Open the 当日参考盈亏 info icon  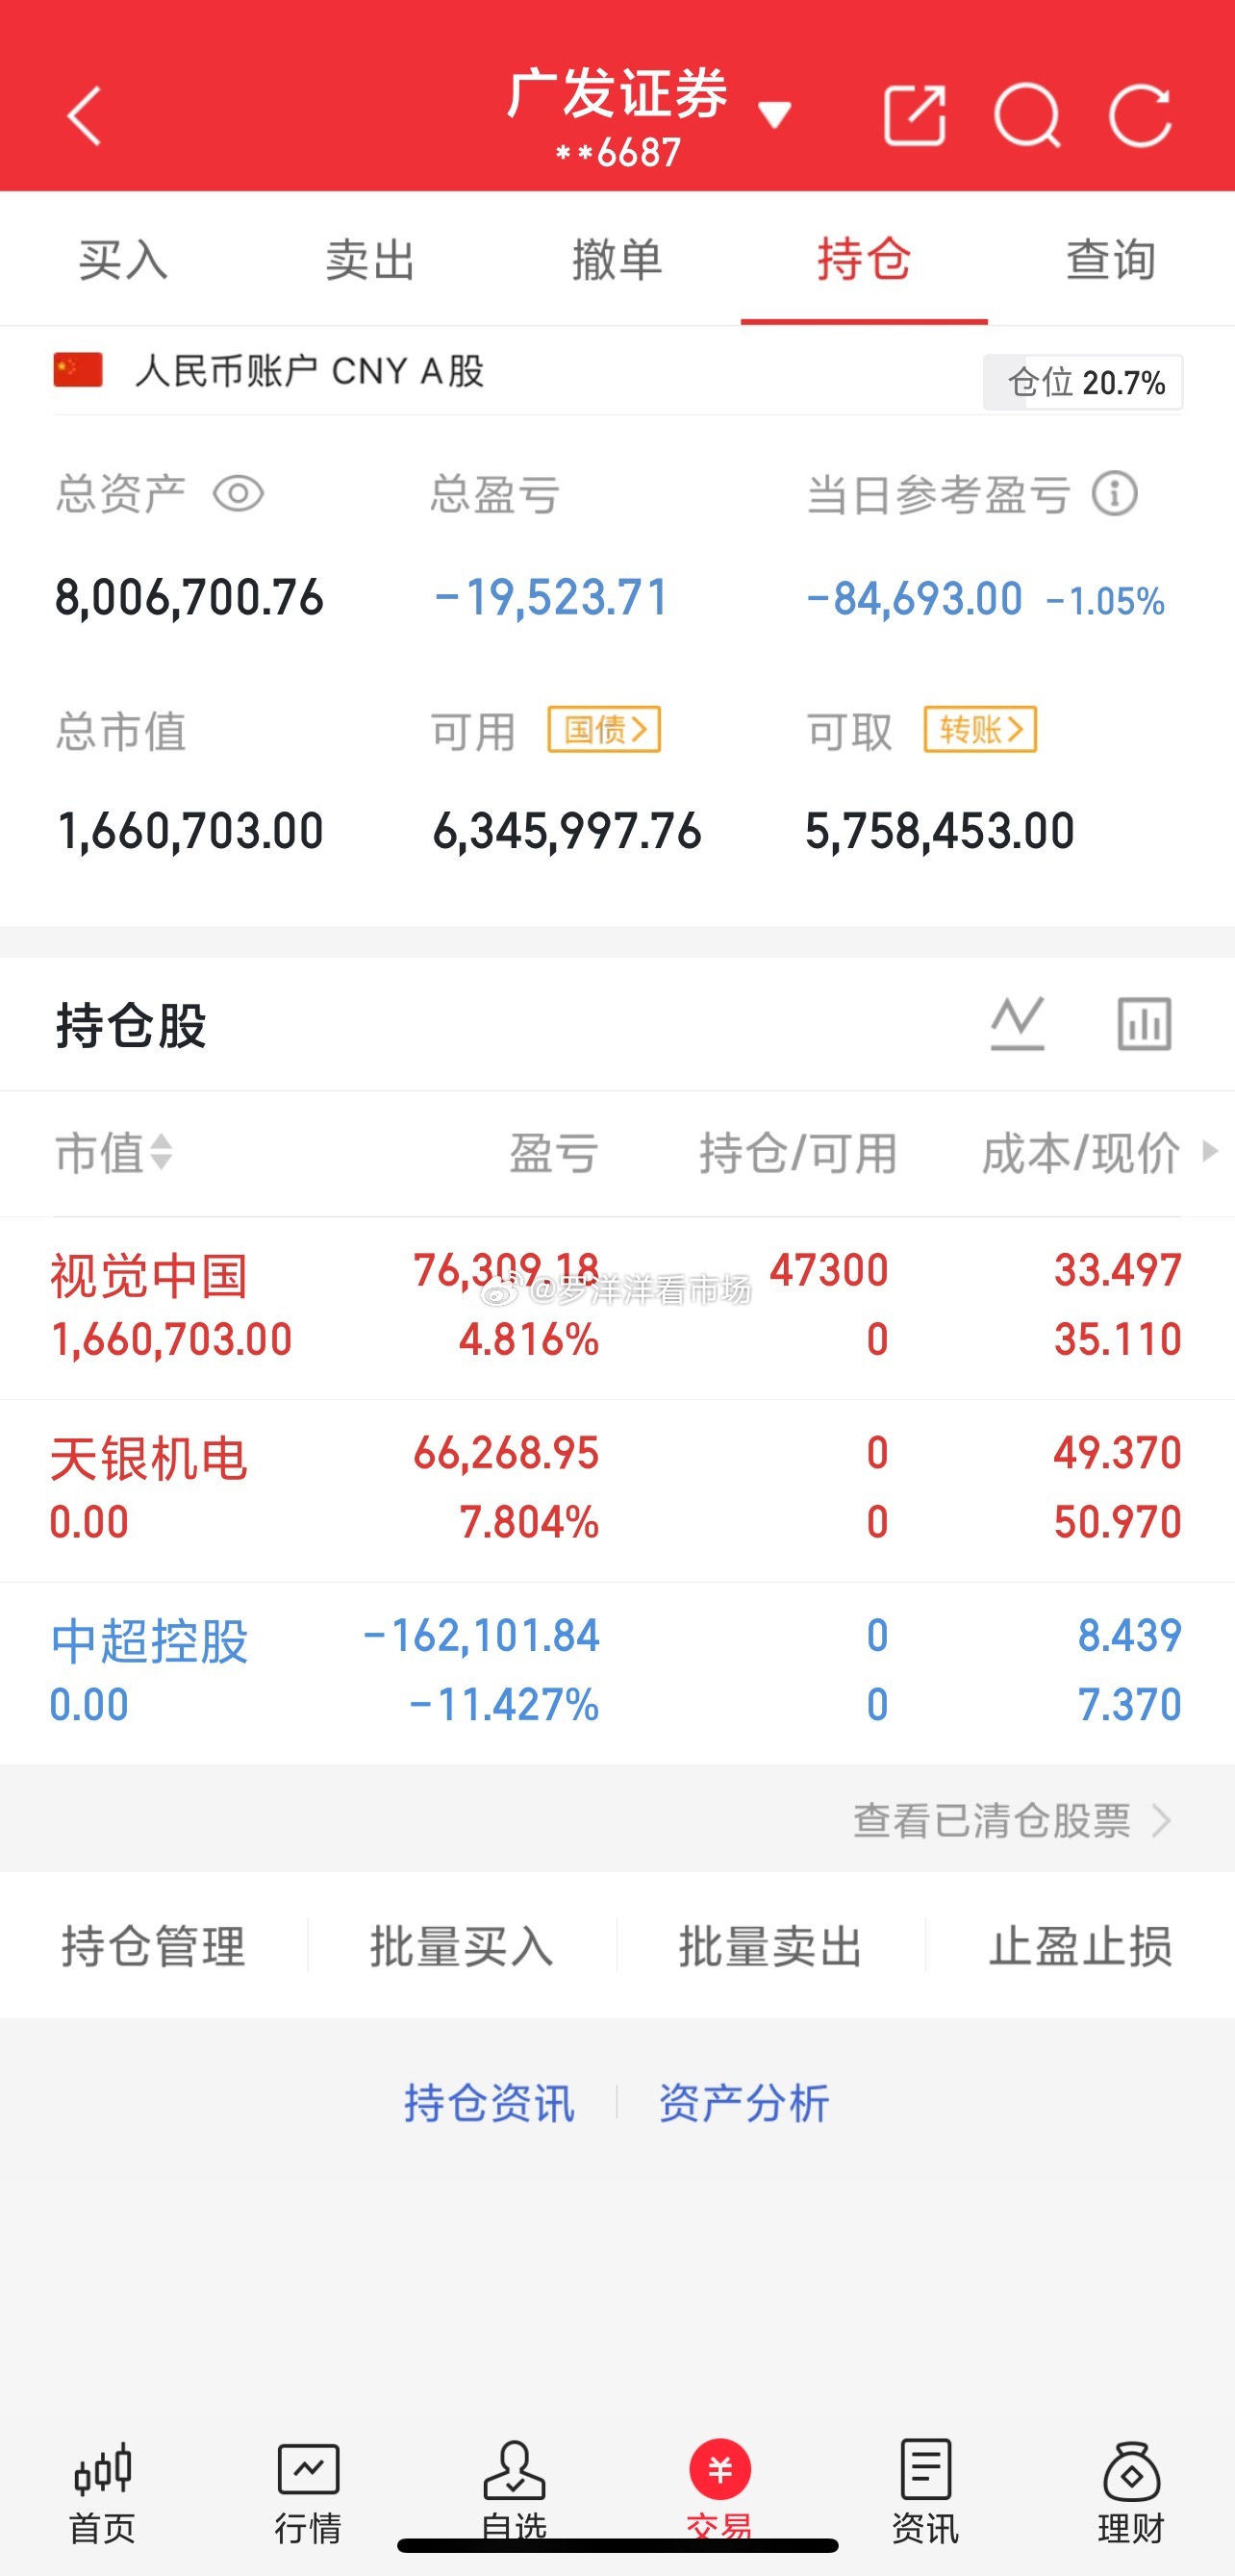point(1114,494)
